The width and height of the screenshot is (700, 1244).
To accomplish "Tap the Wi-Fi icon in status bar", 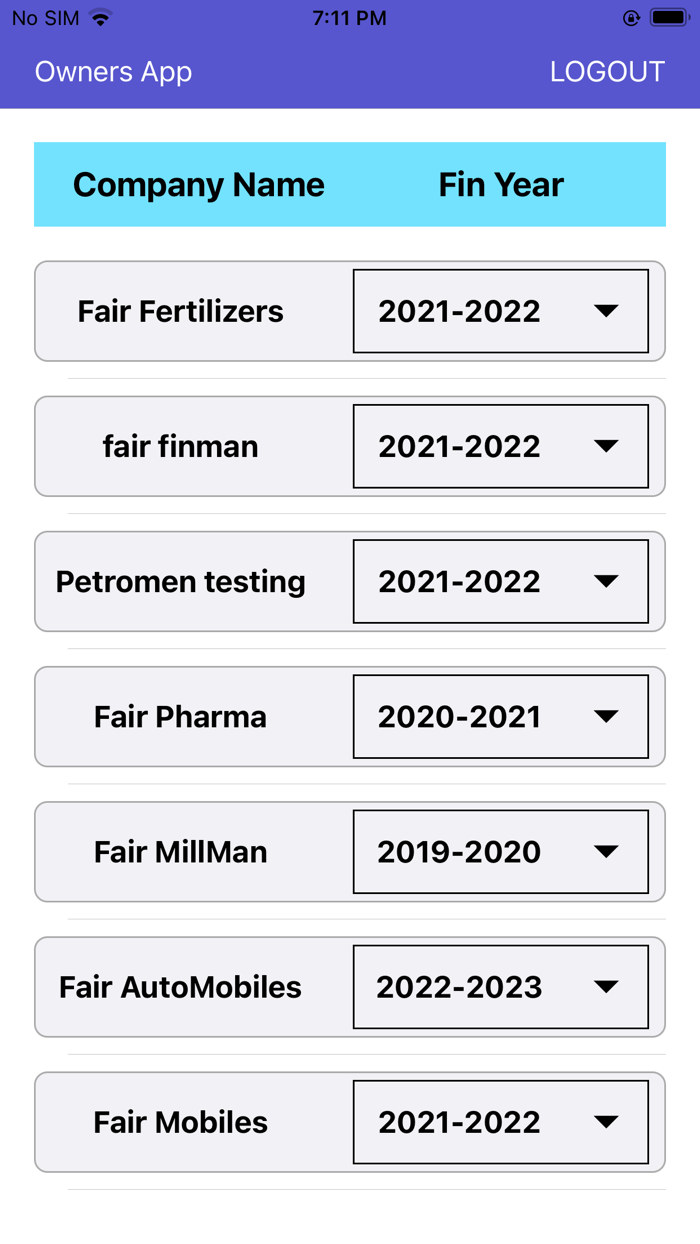I will coord(98,17).
